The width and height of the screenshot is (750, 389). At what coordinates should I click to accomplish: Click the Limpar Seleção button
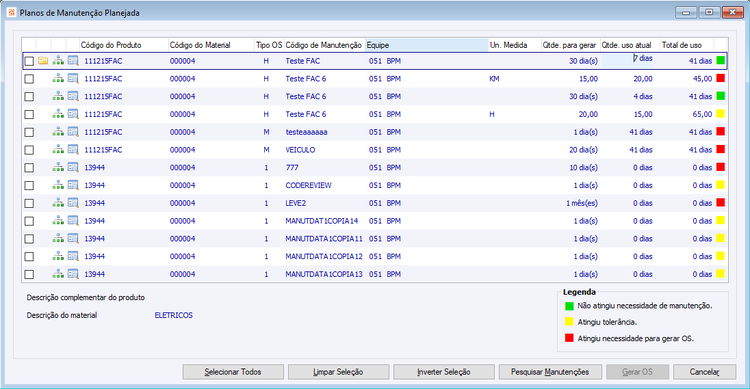[338, 372]
